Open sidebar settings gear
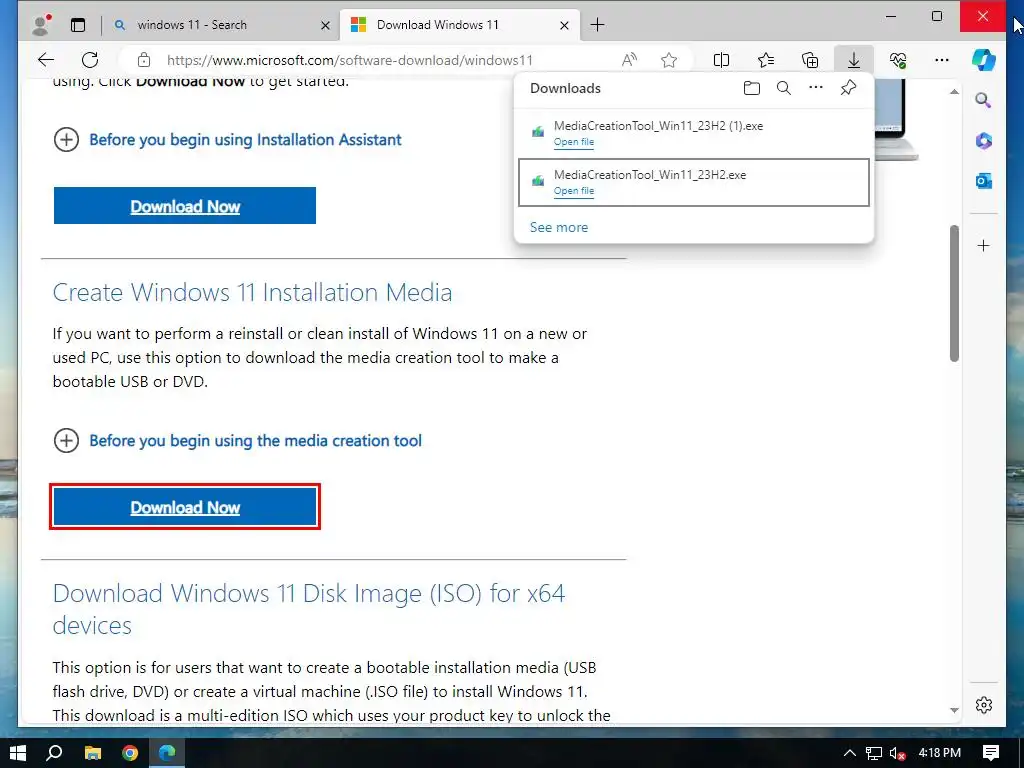Screen dimensions: 1024x768 point(984,705)
